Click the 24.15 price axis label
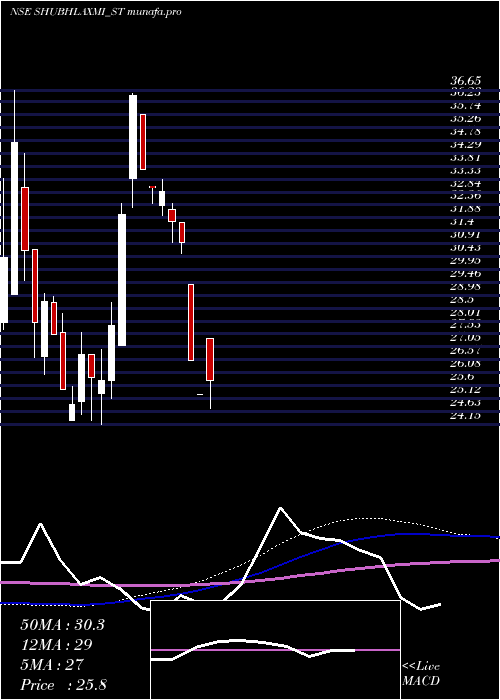Viewport: 500px width, 700px height. (466, 416)
